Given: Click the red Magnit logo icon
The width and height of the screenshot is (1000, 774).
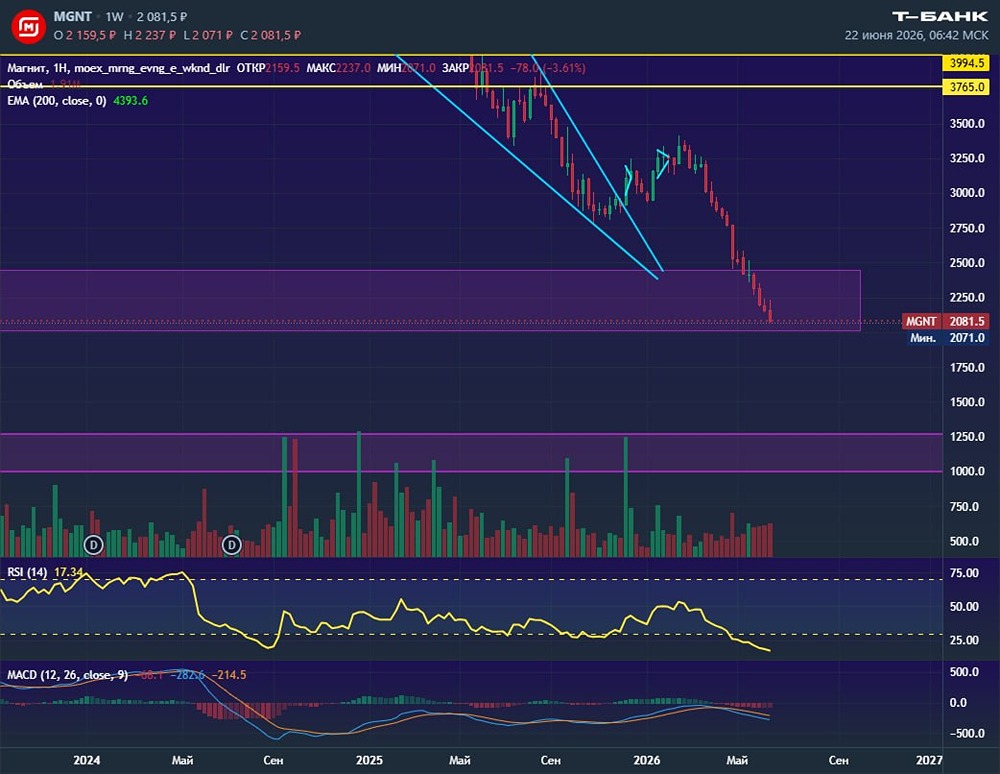Looking at the screenshot, I should click(28, 26).
